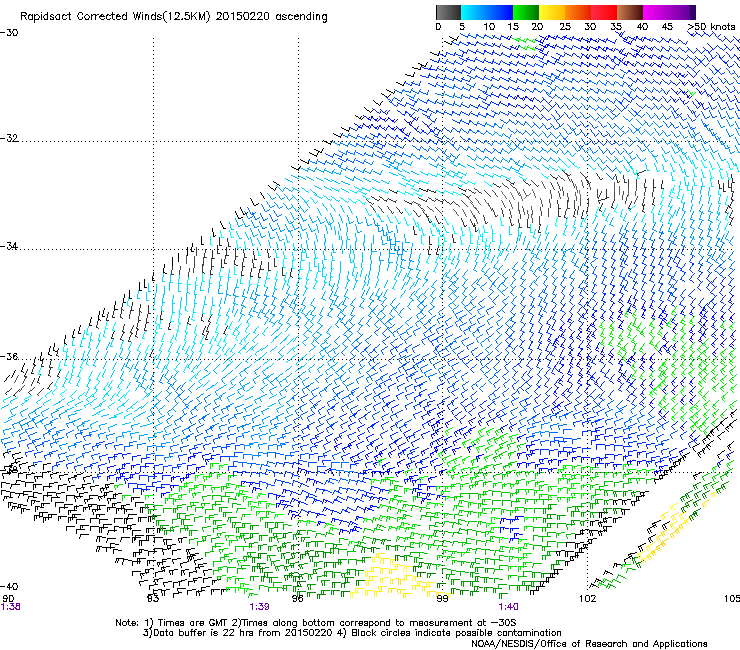Viewport: 740px width, 650px height.
Task: Click the purple '1:38' time label
Action: [10, 607]
